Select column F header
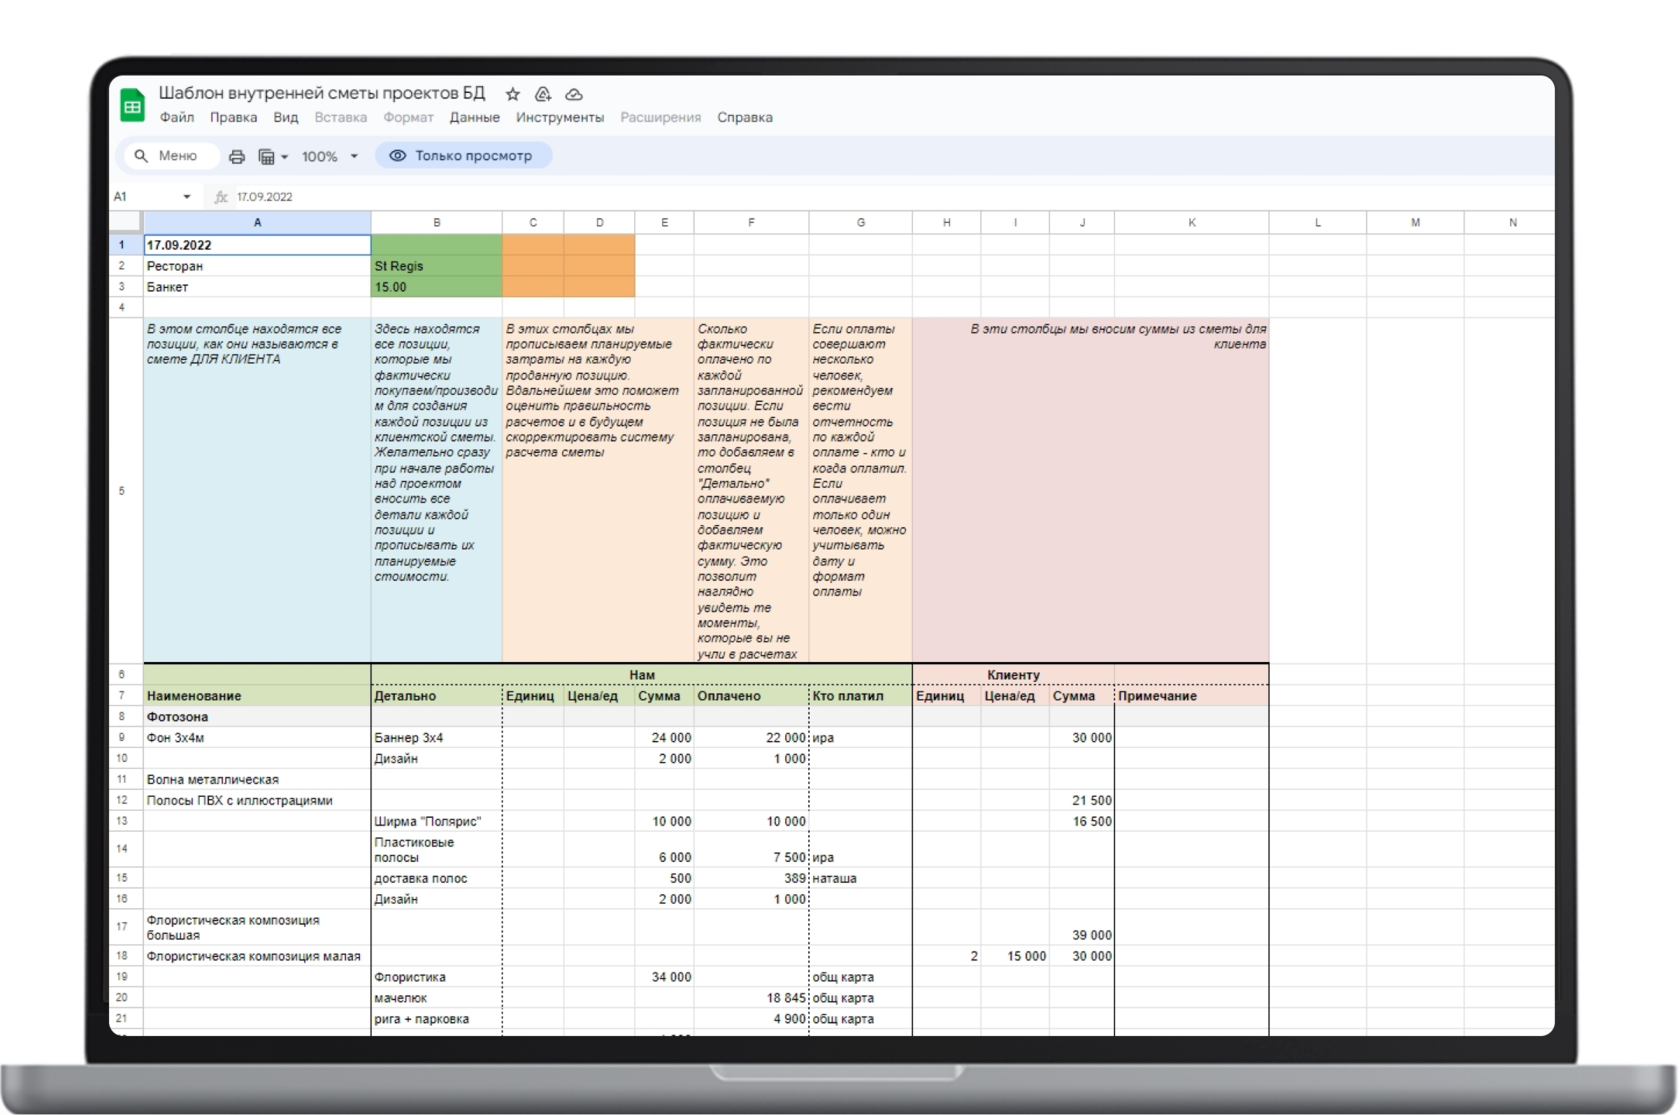 click(751, 222)
